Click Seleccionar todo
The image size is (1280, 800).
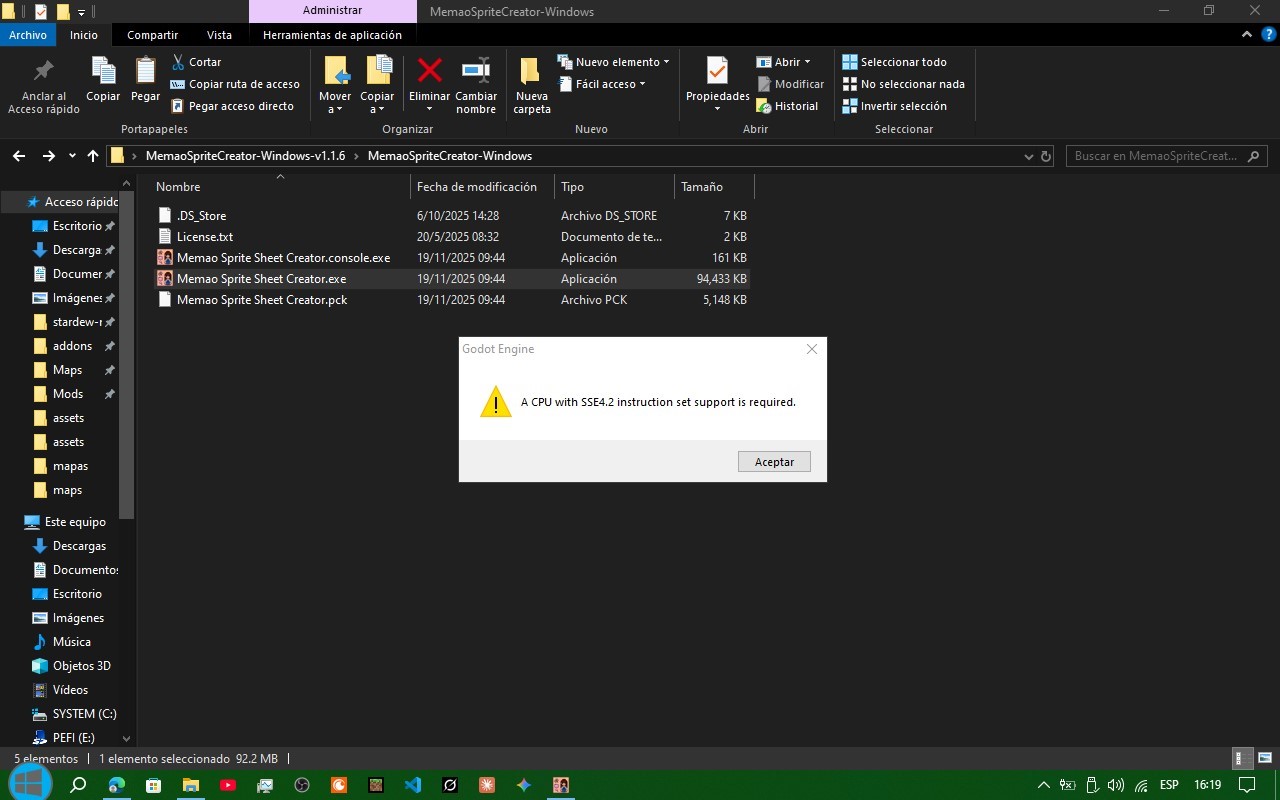pyautogui.click(x=894, y=62)
